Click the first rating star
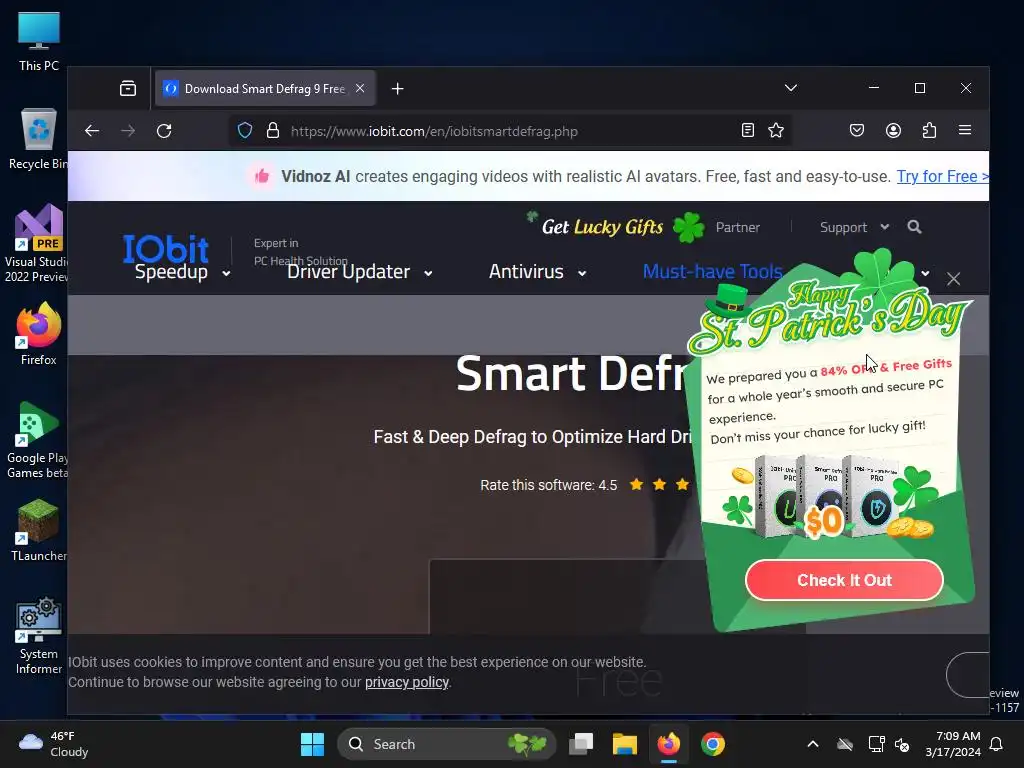The width and height of the screenshot is (1024, 768). tap(636, 484)
